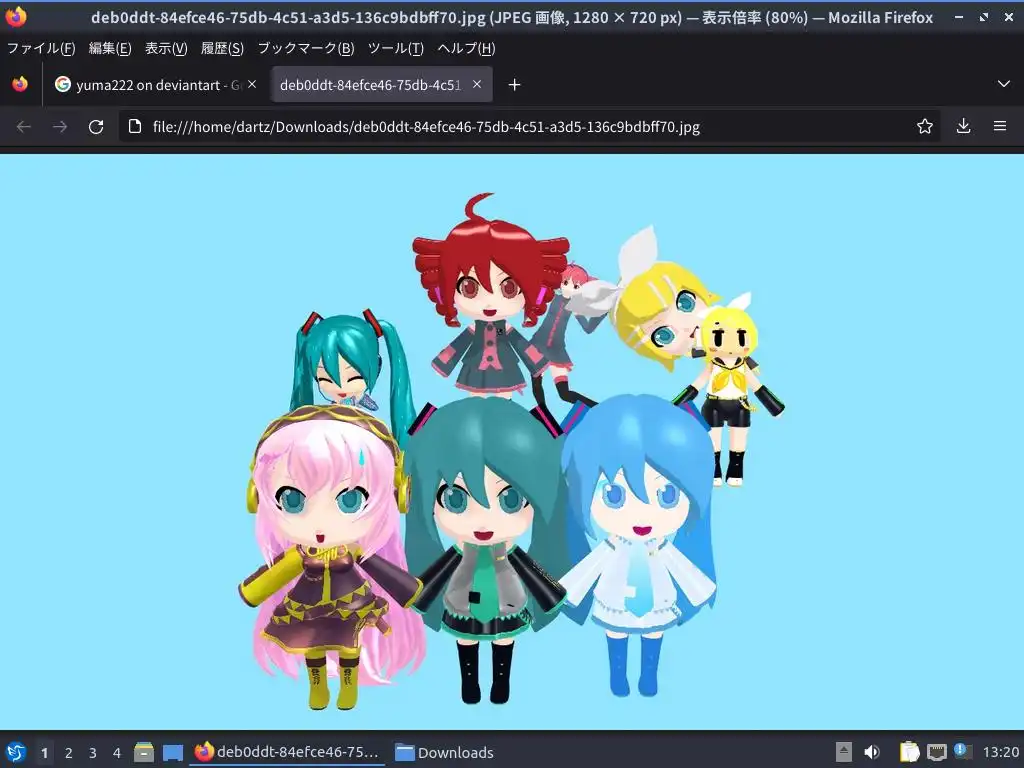Screen dimensions: 1024x768
Task: Open the update notification tray icon
Action: pos(963,751)
